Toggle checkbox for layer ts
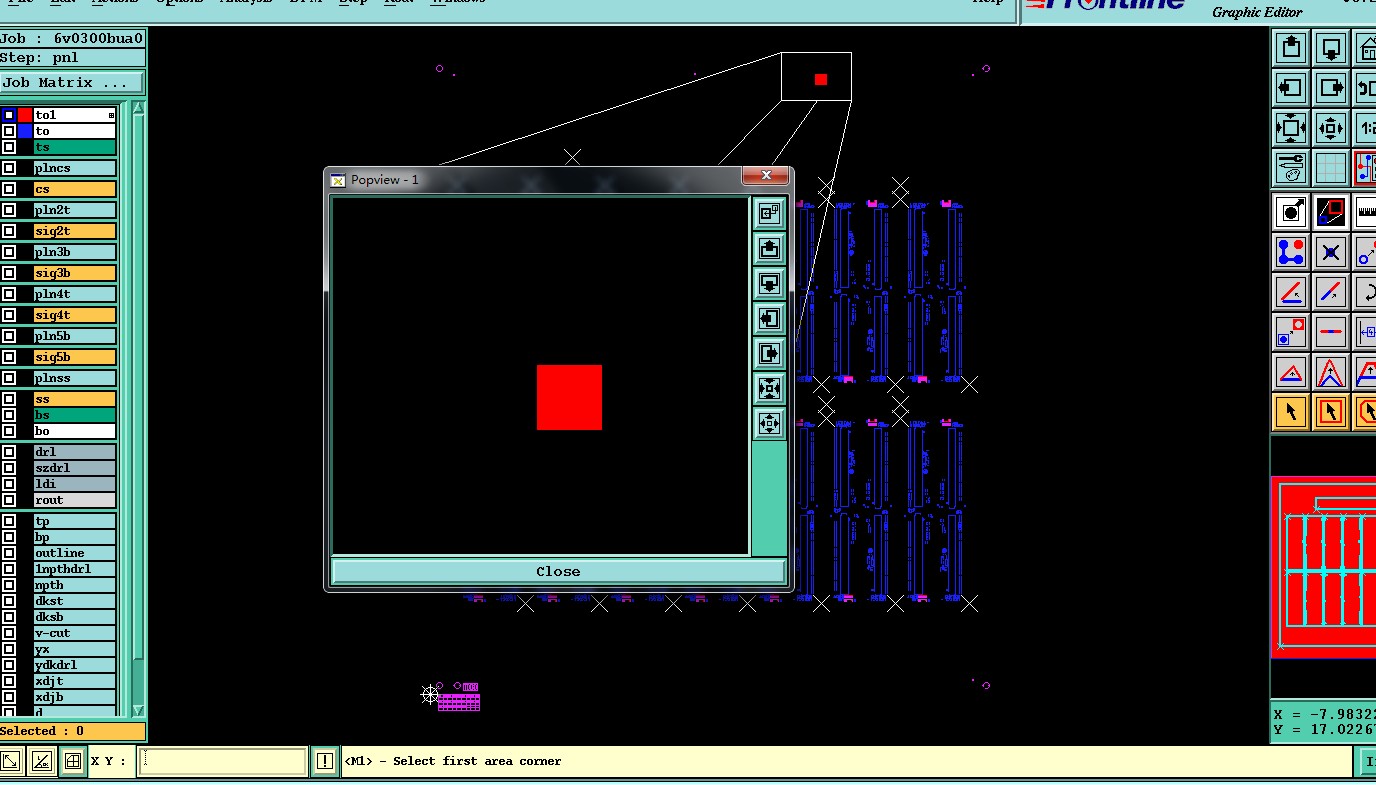This screenshot has width=1376, height=785. pyautogui.click(x=9, y=147)
